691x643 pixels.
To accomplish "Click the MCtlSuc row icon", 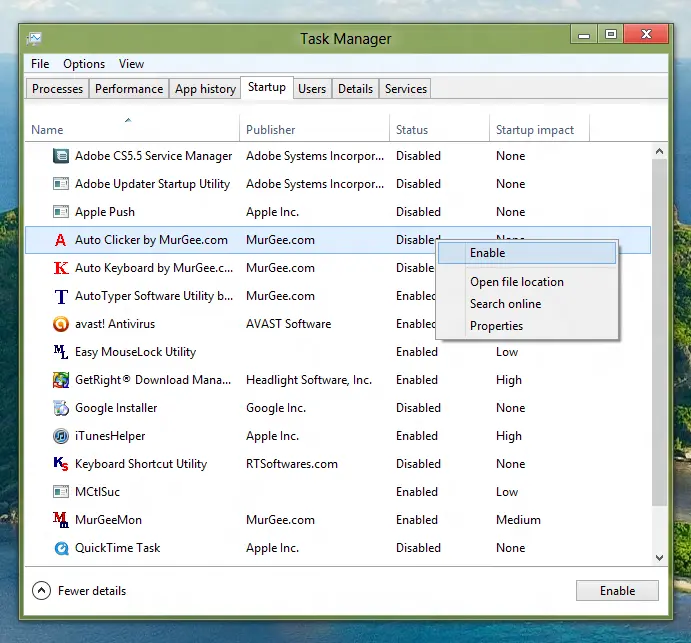I will [61, 492].
